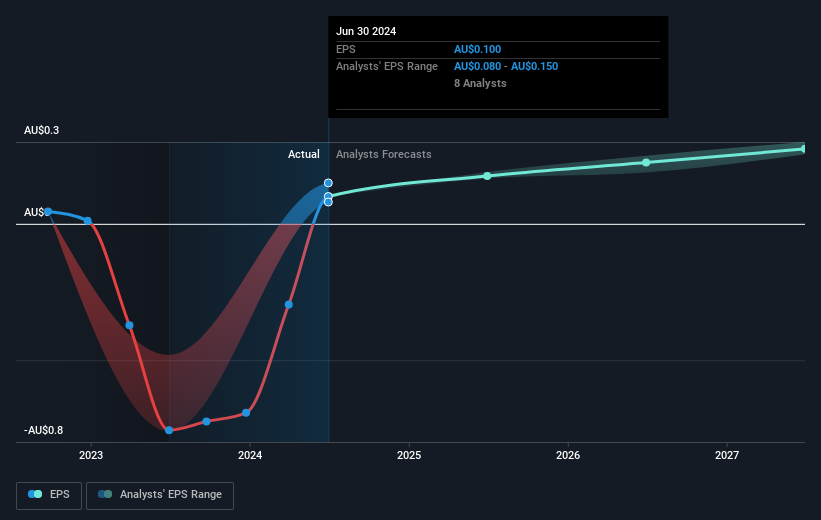
Task: Click the AU$0.3 y-axis label
Action: click(41, 130)
